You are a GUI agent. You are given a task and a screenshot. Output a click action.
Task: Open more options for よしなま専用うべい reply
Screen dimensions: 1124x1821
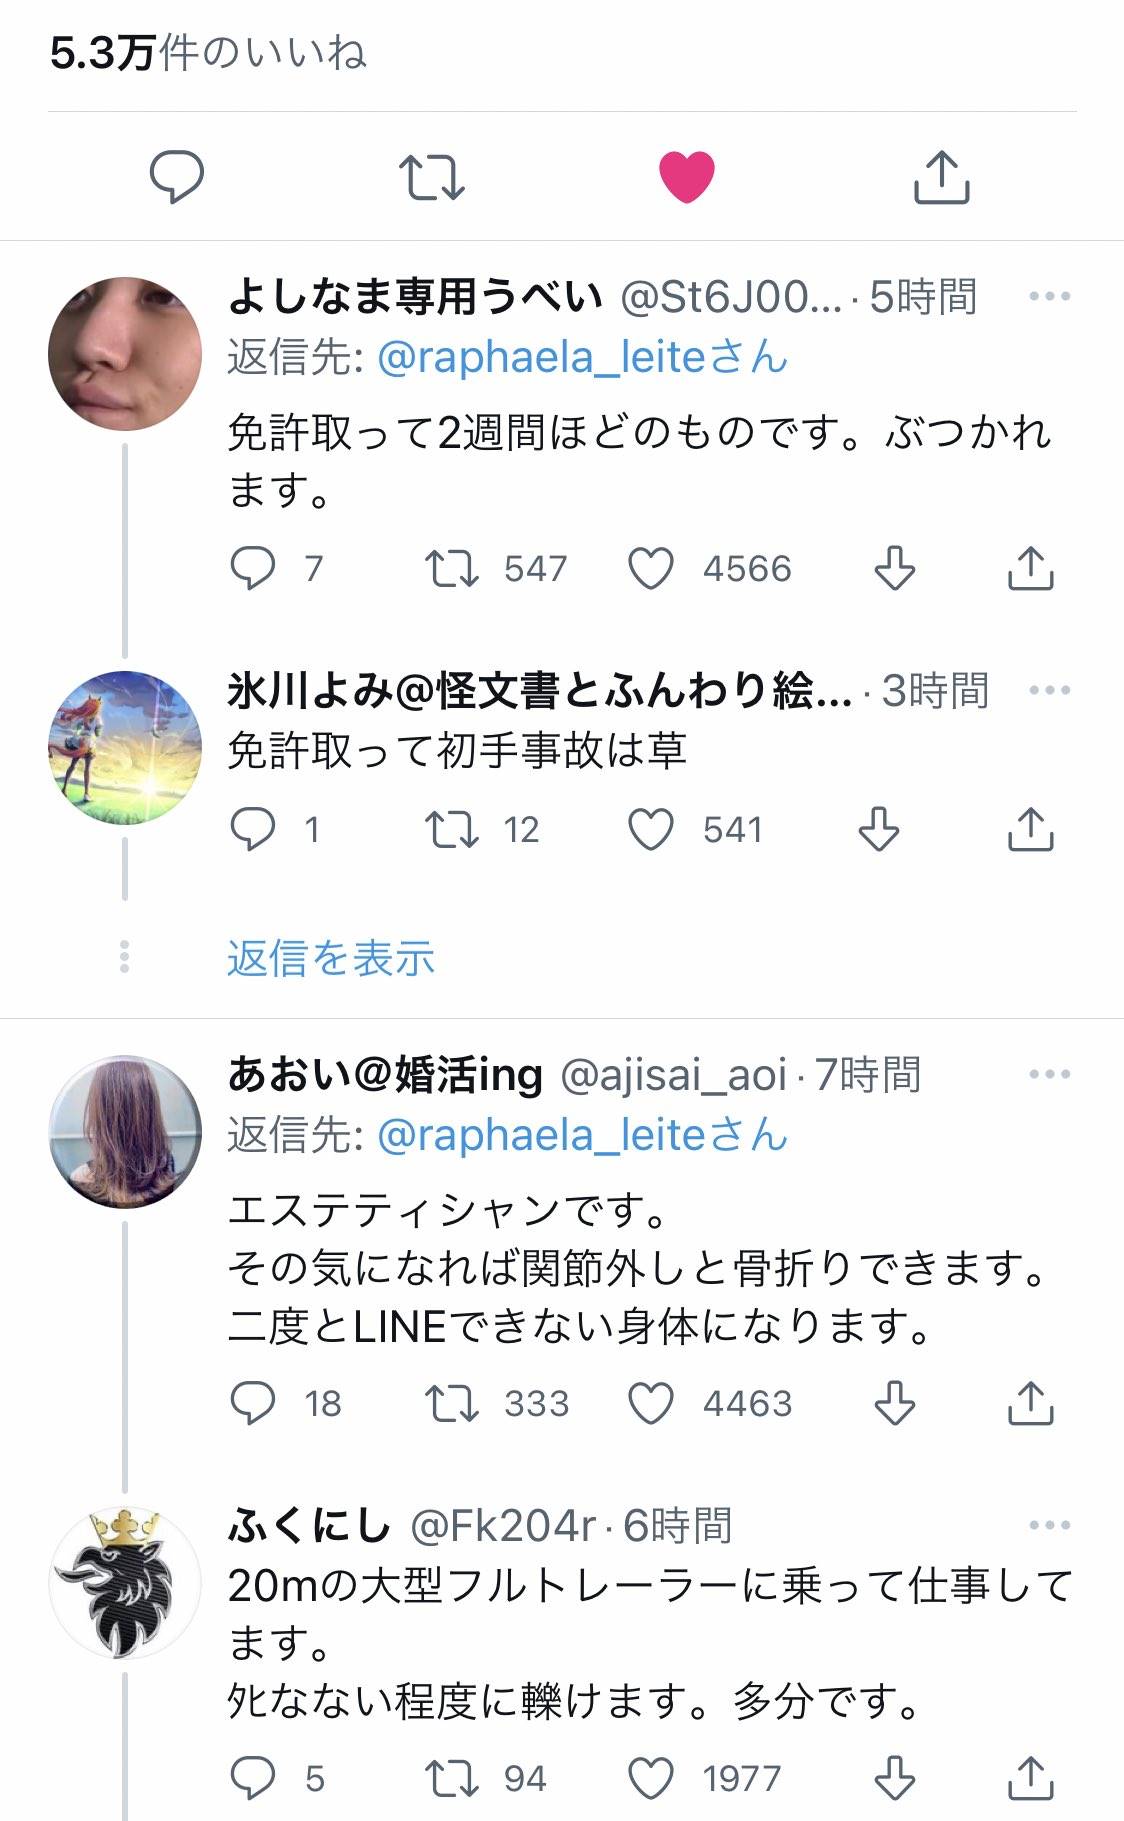pos(1049,297)
